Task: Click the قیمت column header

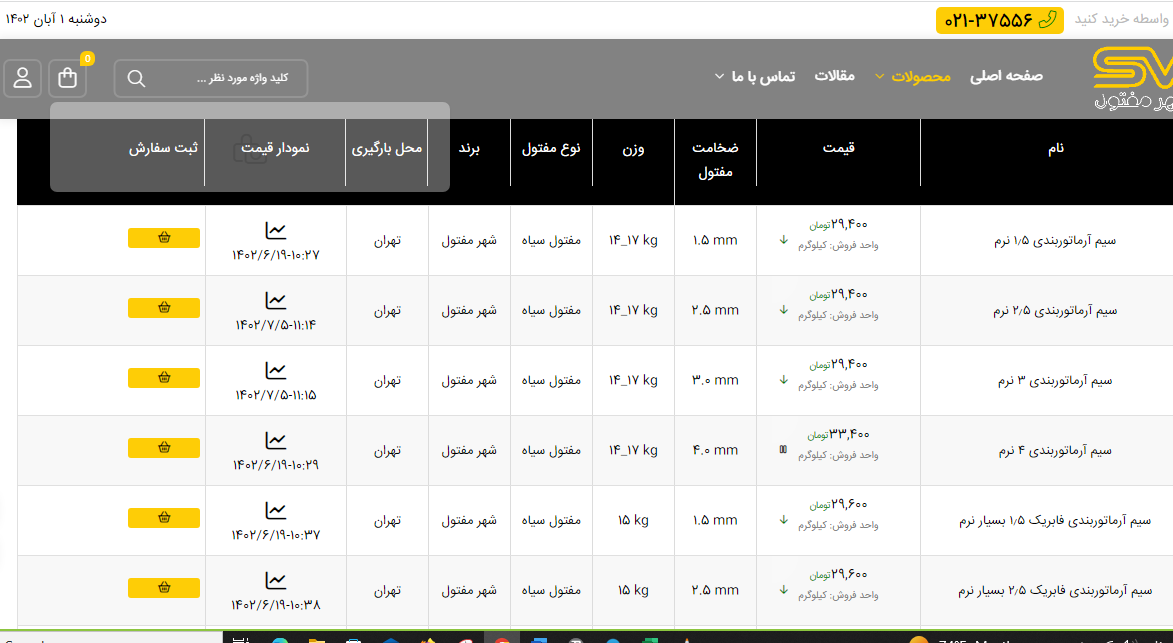Action: coord(838,148)
